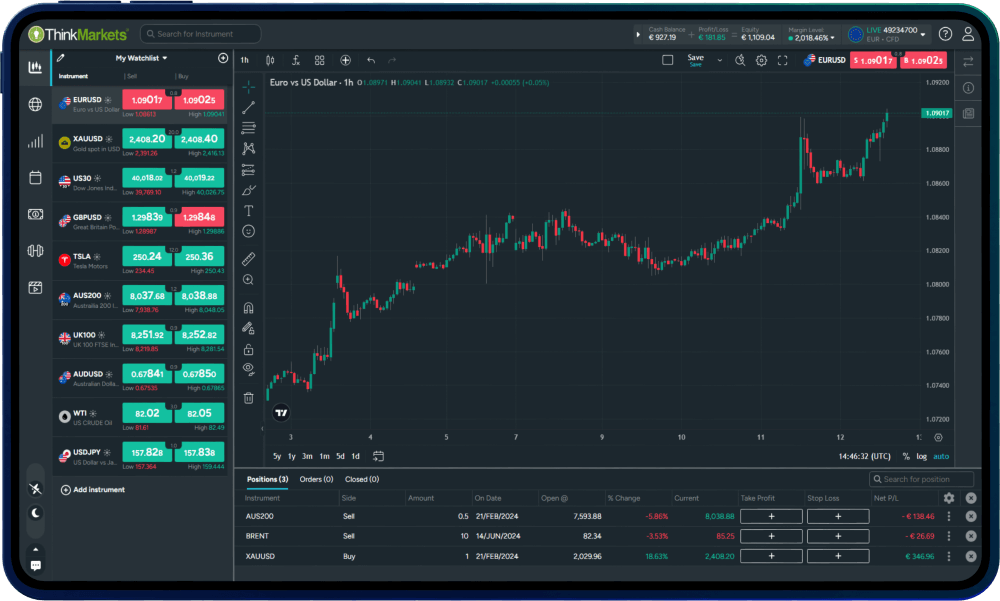Open the 1h timeframe selector

245,60
